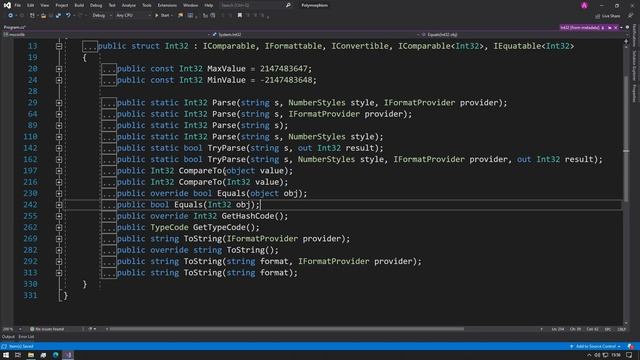Open Debug configuration dropdown
This screenshot has width=640, height=360.
coord(101,16)
